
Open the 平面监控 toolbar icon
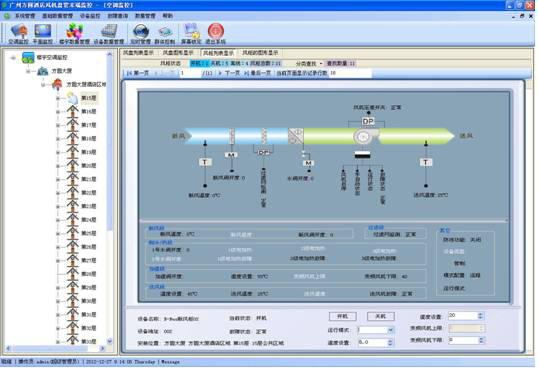point(43,31)
